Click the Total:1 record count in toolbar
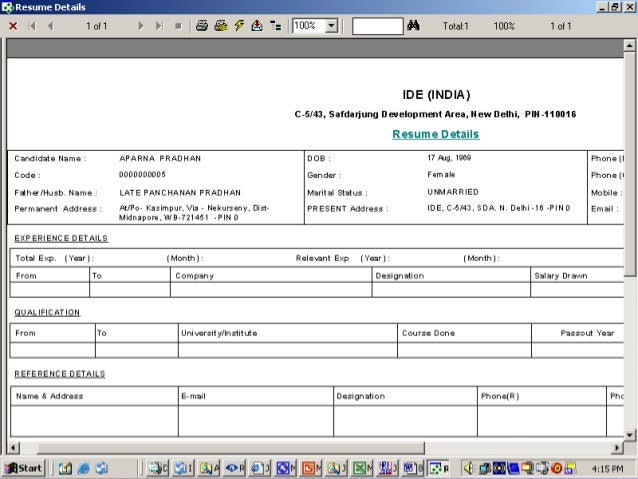Screen dimensions: 638x479 pyautogui.click(x=456, y=26)
